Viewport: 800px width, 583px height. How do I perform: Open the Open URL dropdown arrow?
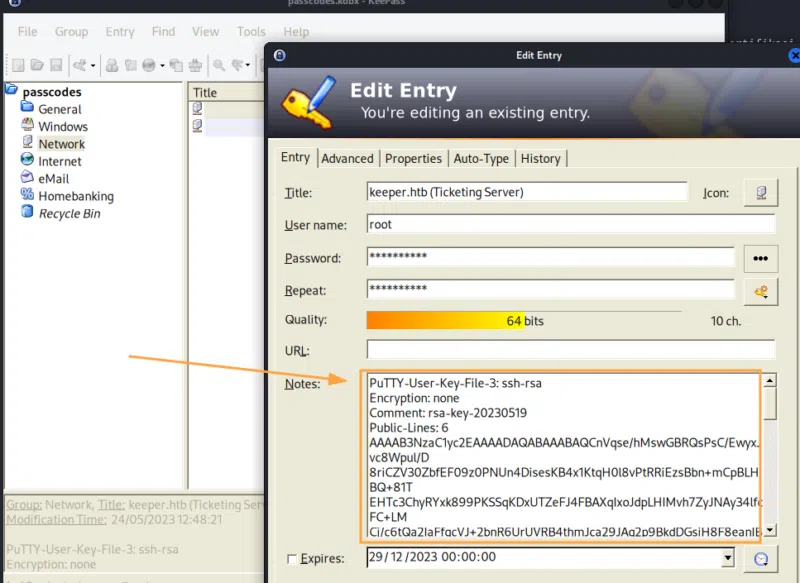tap(162, 65)
